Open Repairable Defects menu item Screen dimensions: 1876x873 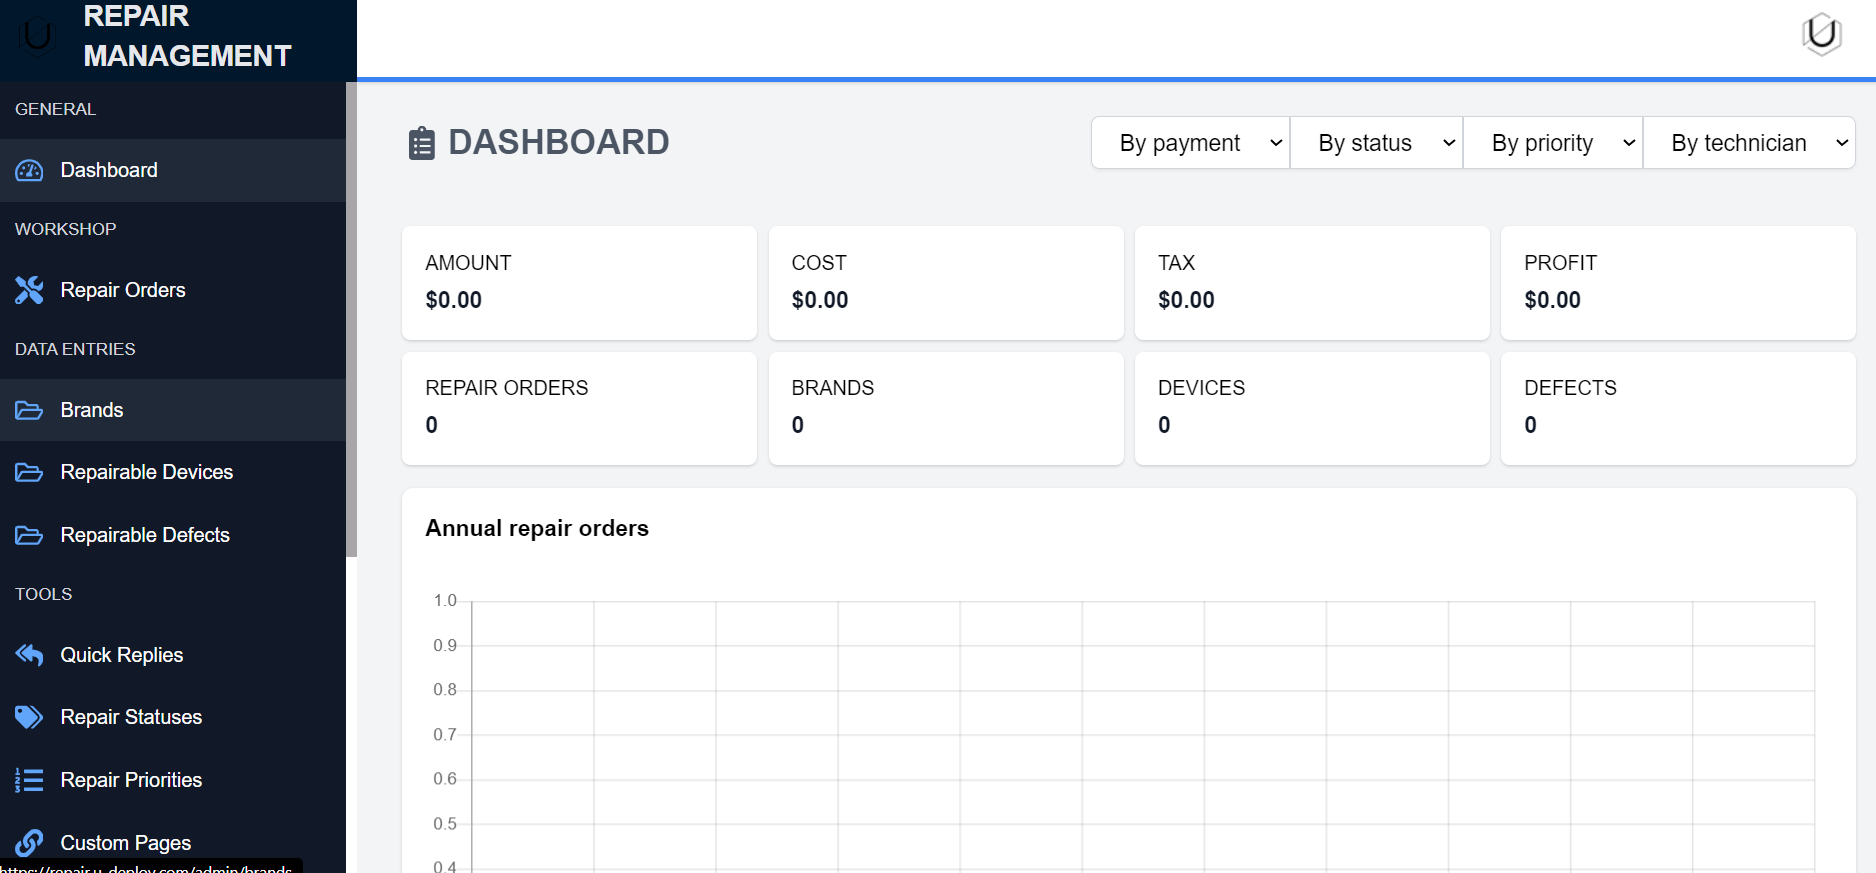[x=145, y=535]
